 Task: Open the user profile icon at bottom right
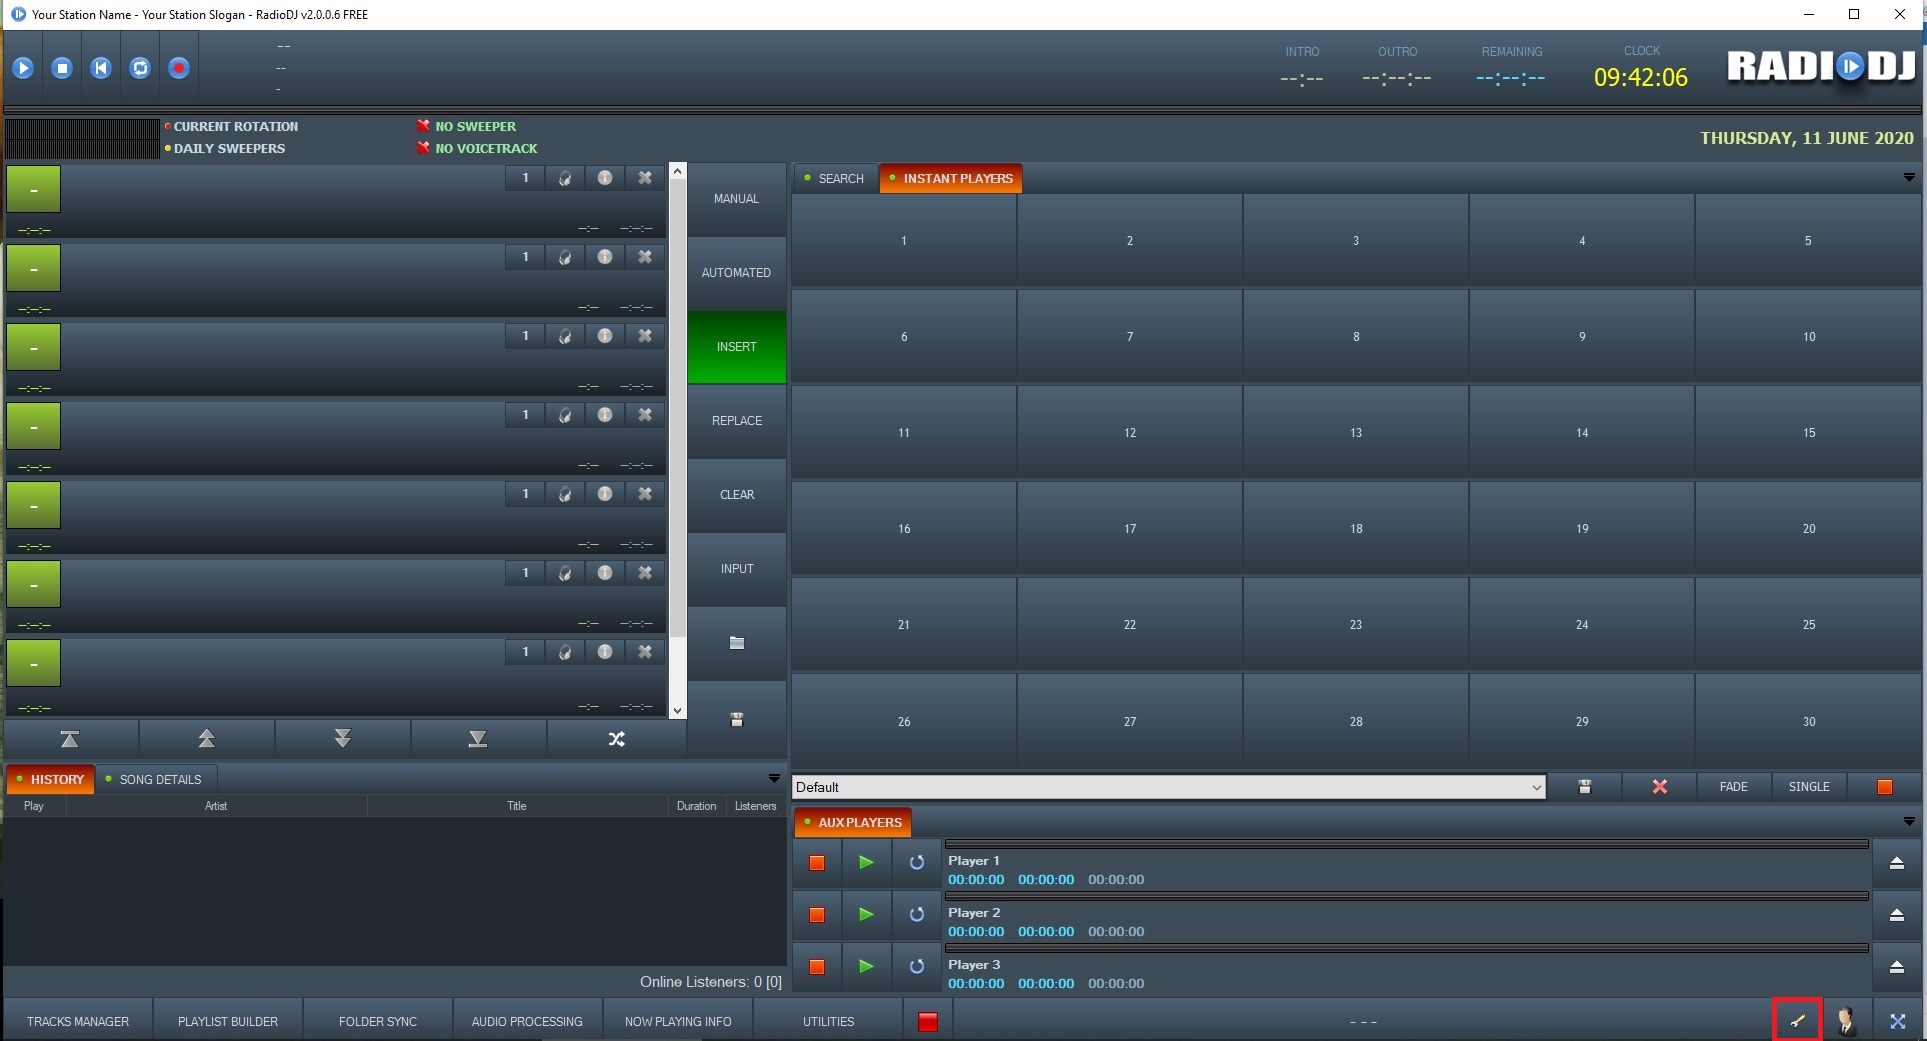1846,1021
